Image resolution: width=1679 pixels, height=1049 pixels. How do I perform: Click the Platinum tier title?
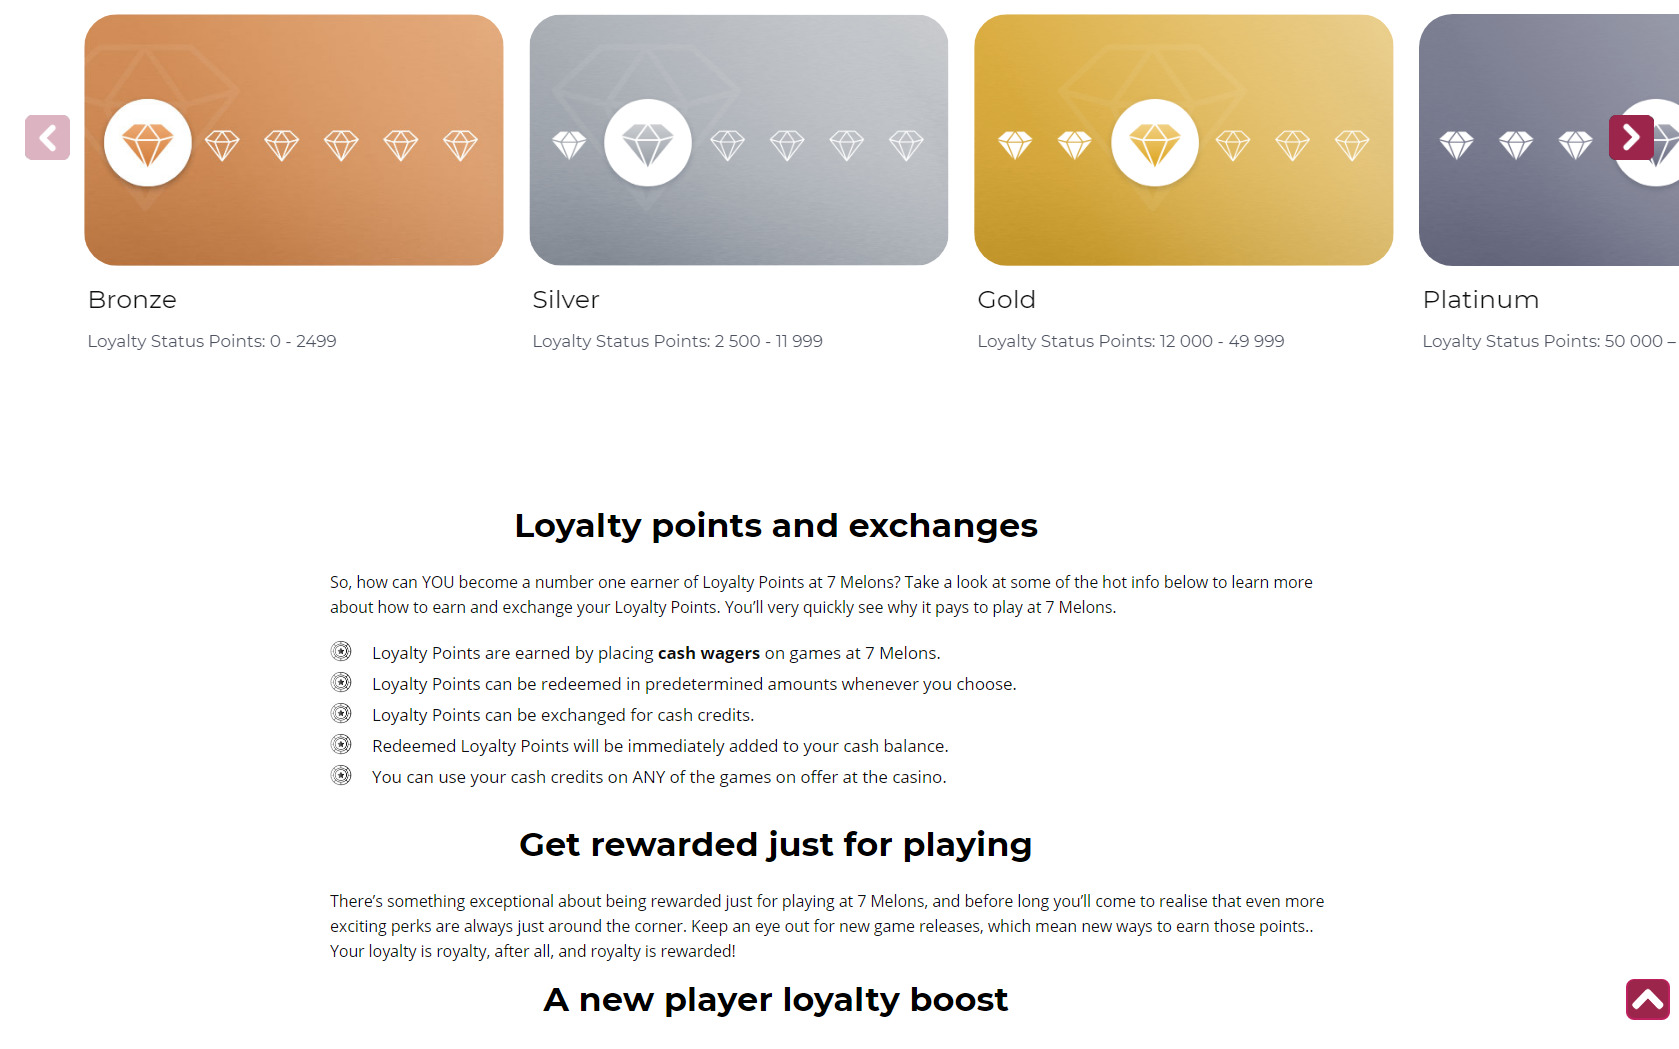click(1481, 300)
